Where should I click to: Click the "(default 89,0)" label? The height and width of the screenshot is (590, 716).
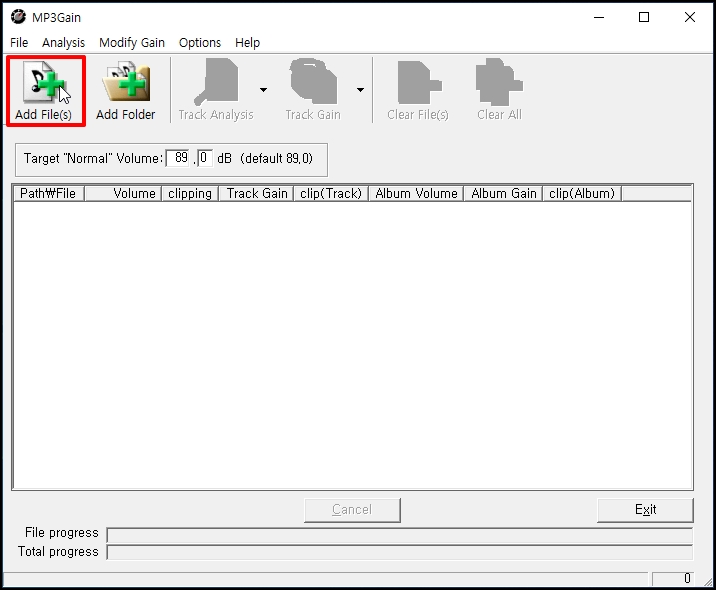point(276,158)
